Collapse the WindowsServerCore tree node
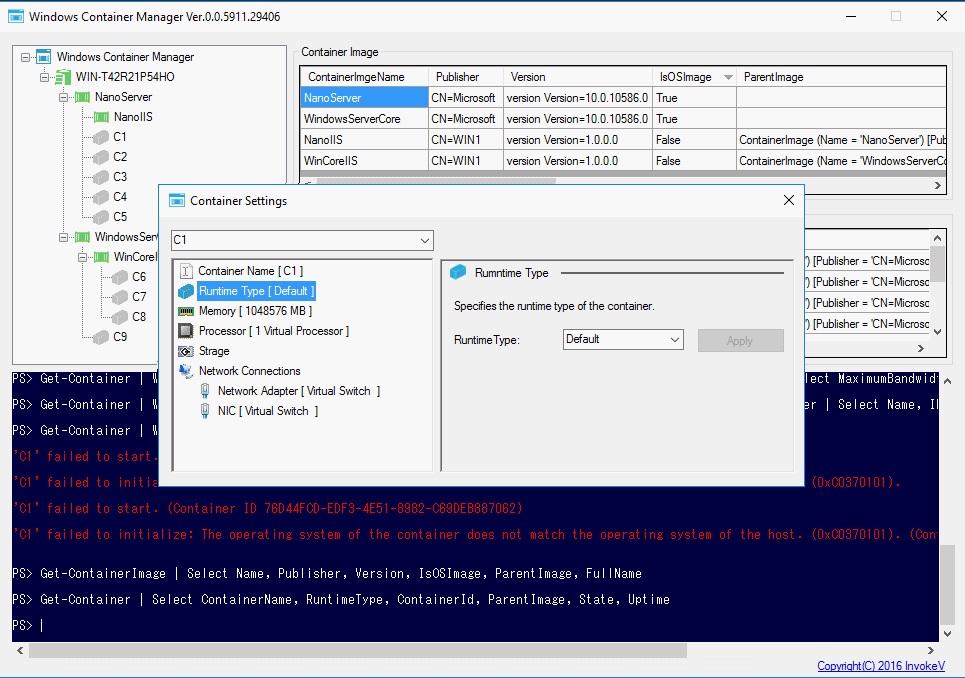This screenshot has width=965, height=678. pos(63,237)
